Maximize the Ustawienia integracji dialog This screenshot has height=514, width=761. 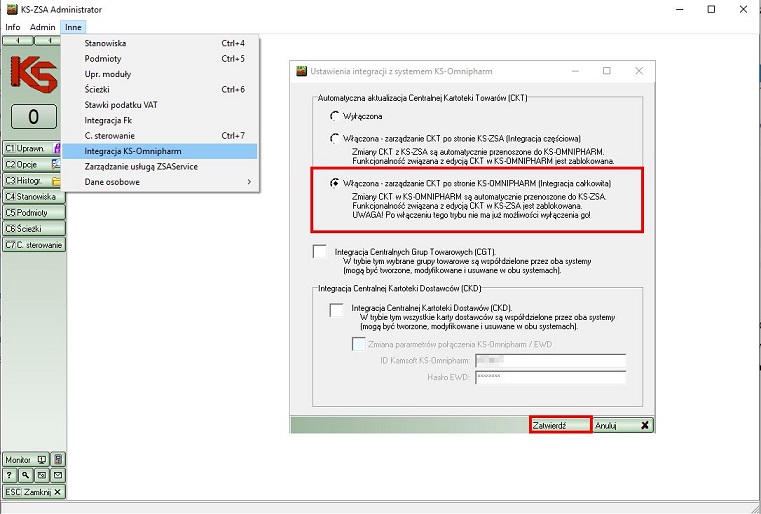607,71
